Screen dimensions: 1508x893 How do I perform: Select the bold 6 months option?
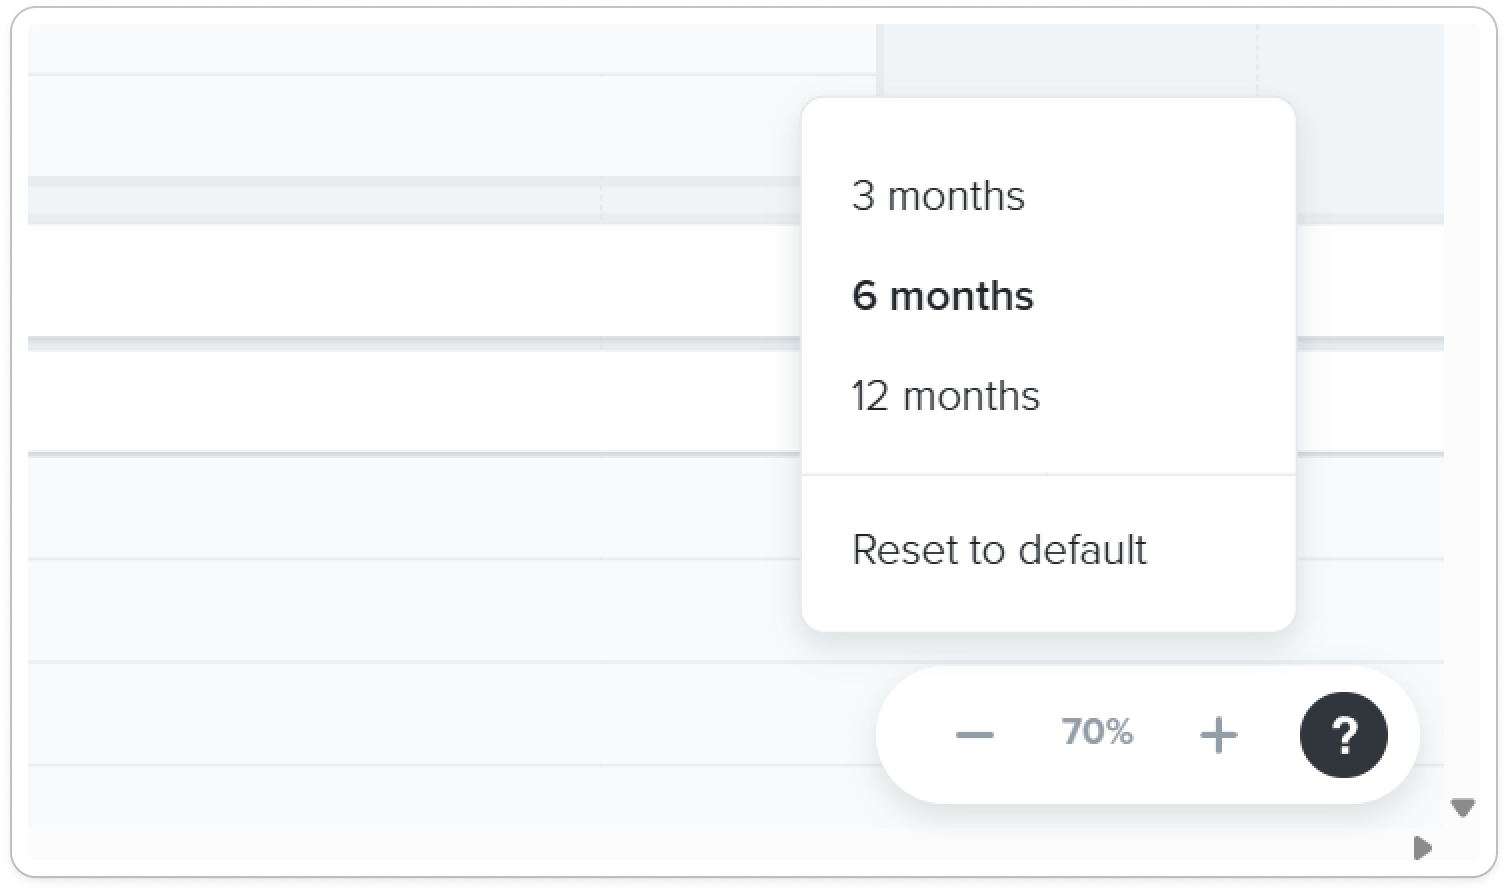point(942,296)
